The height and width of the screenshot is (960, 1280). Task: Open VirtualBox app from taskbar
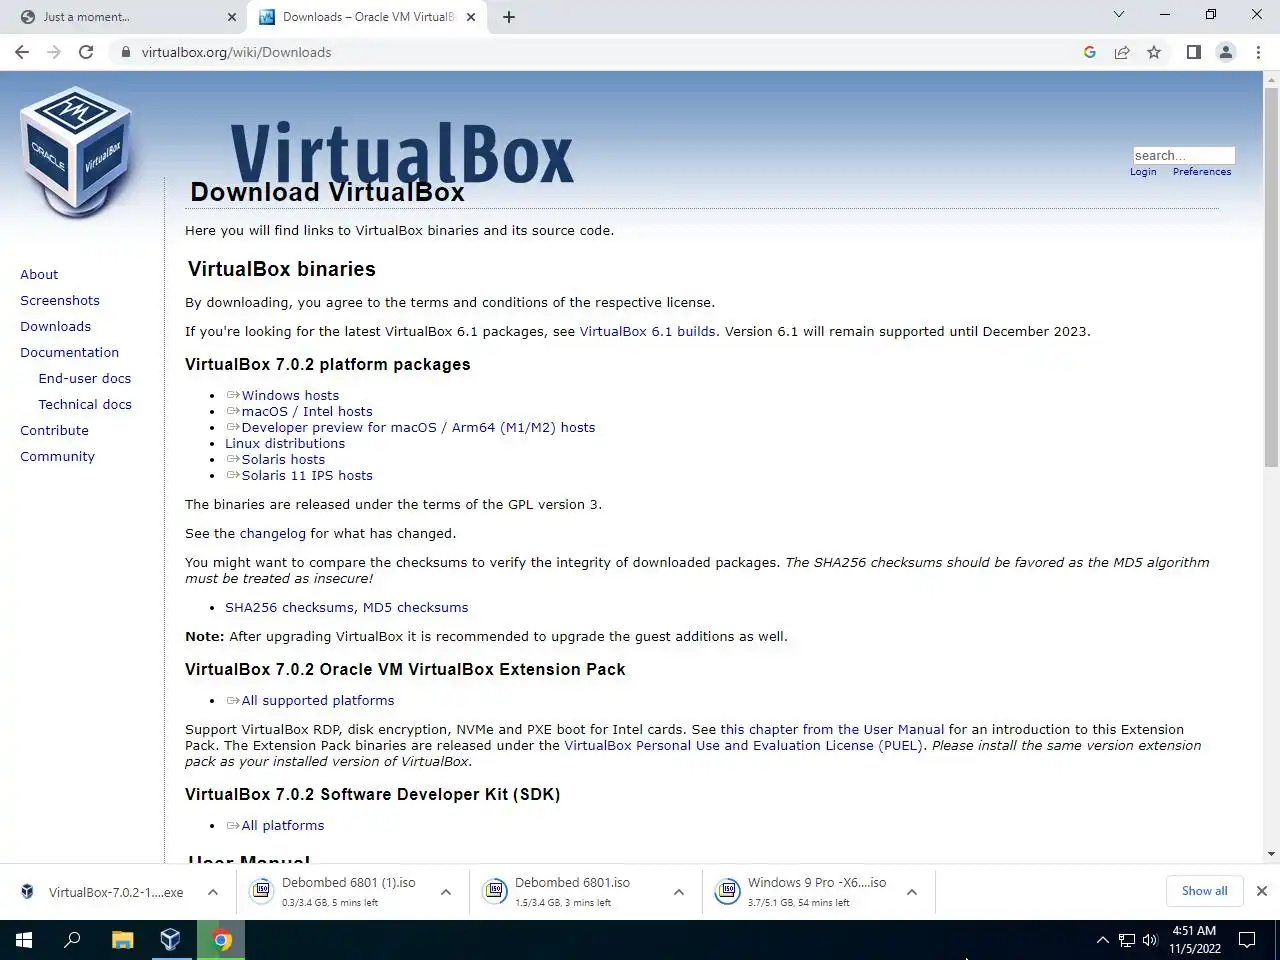pyautogui.click(x=170, y=940)
